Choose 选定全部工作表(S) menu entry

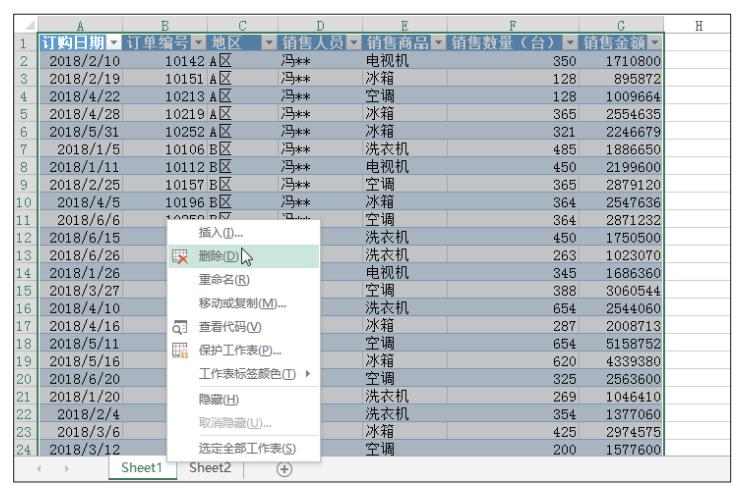click(244, 448)
